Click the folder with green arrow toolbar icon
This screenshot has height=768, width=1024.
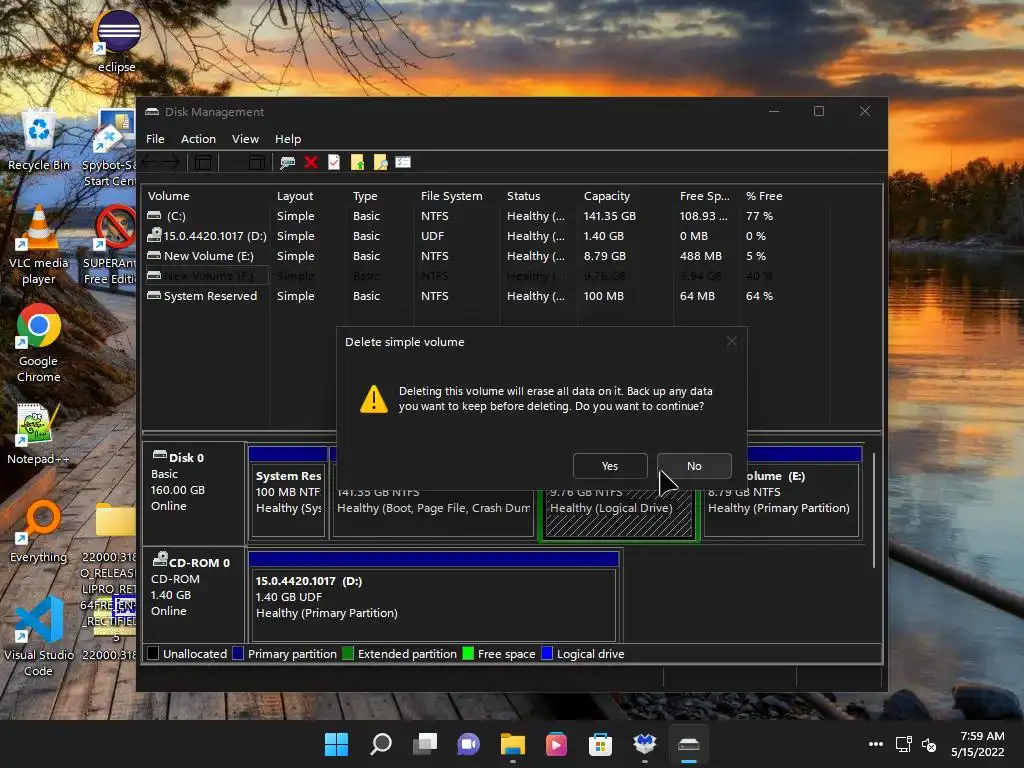coord(357,162)
